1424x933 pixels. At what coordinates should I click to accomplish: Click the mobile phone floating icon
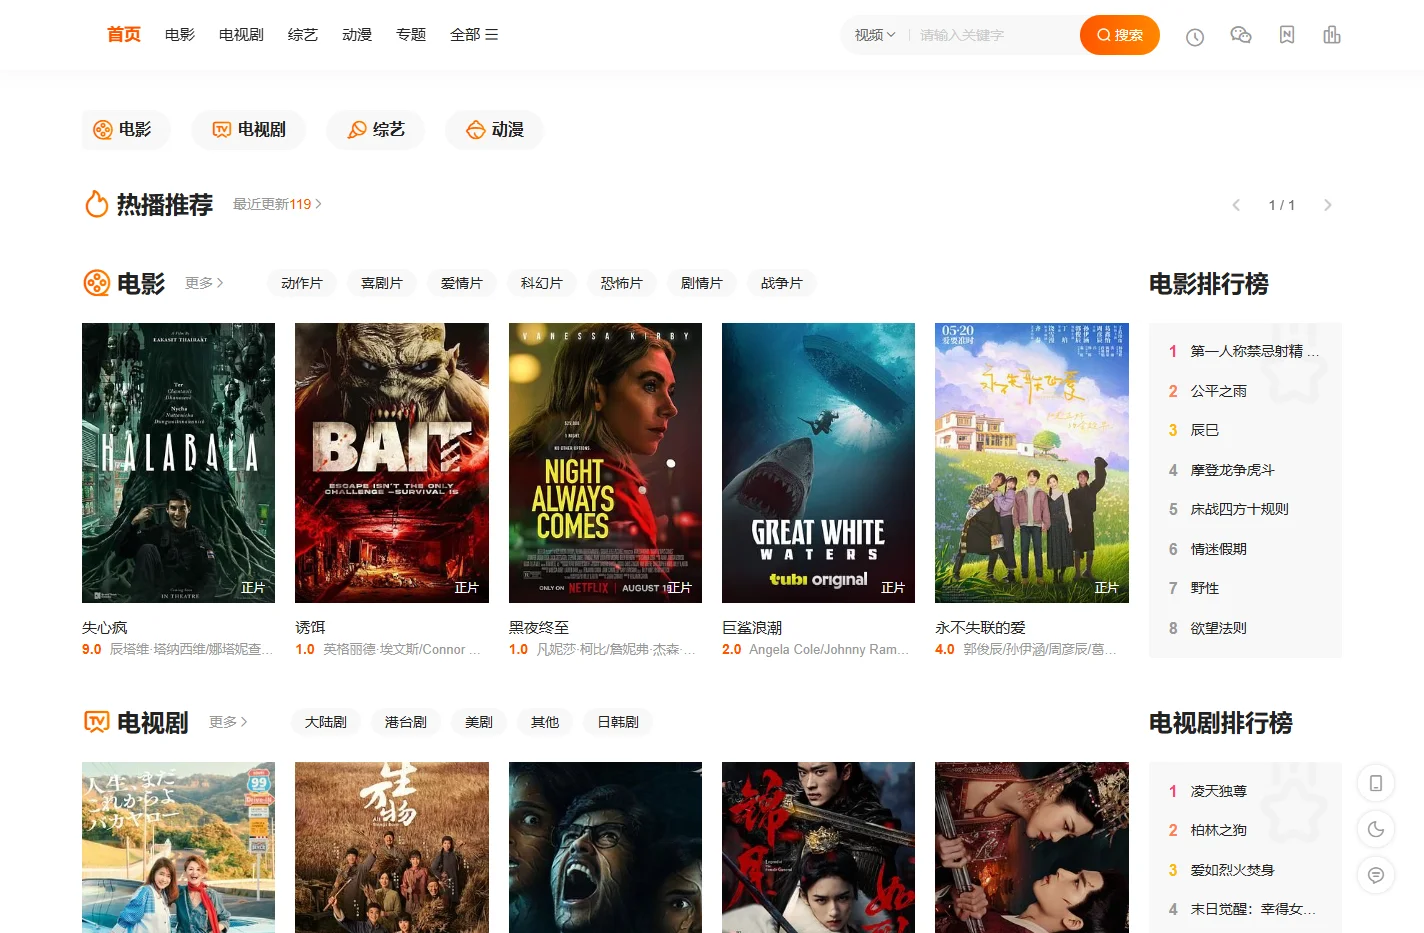(1376, 783)
